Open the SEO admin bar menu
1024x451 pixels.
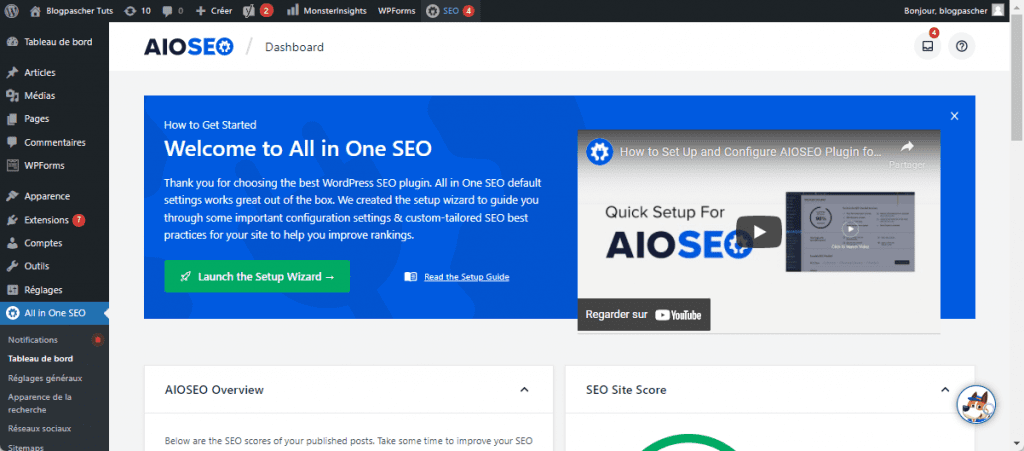[x=450, y=10]
